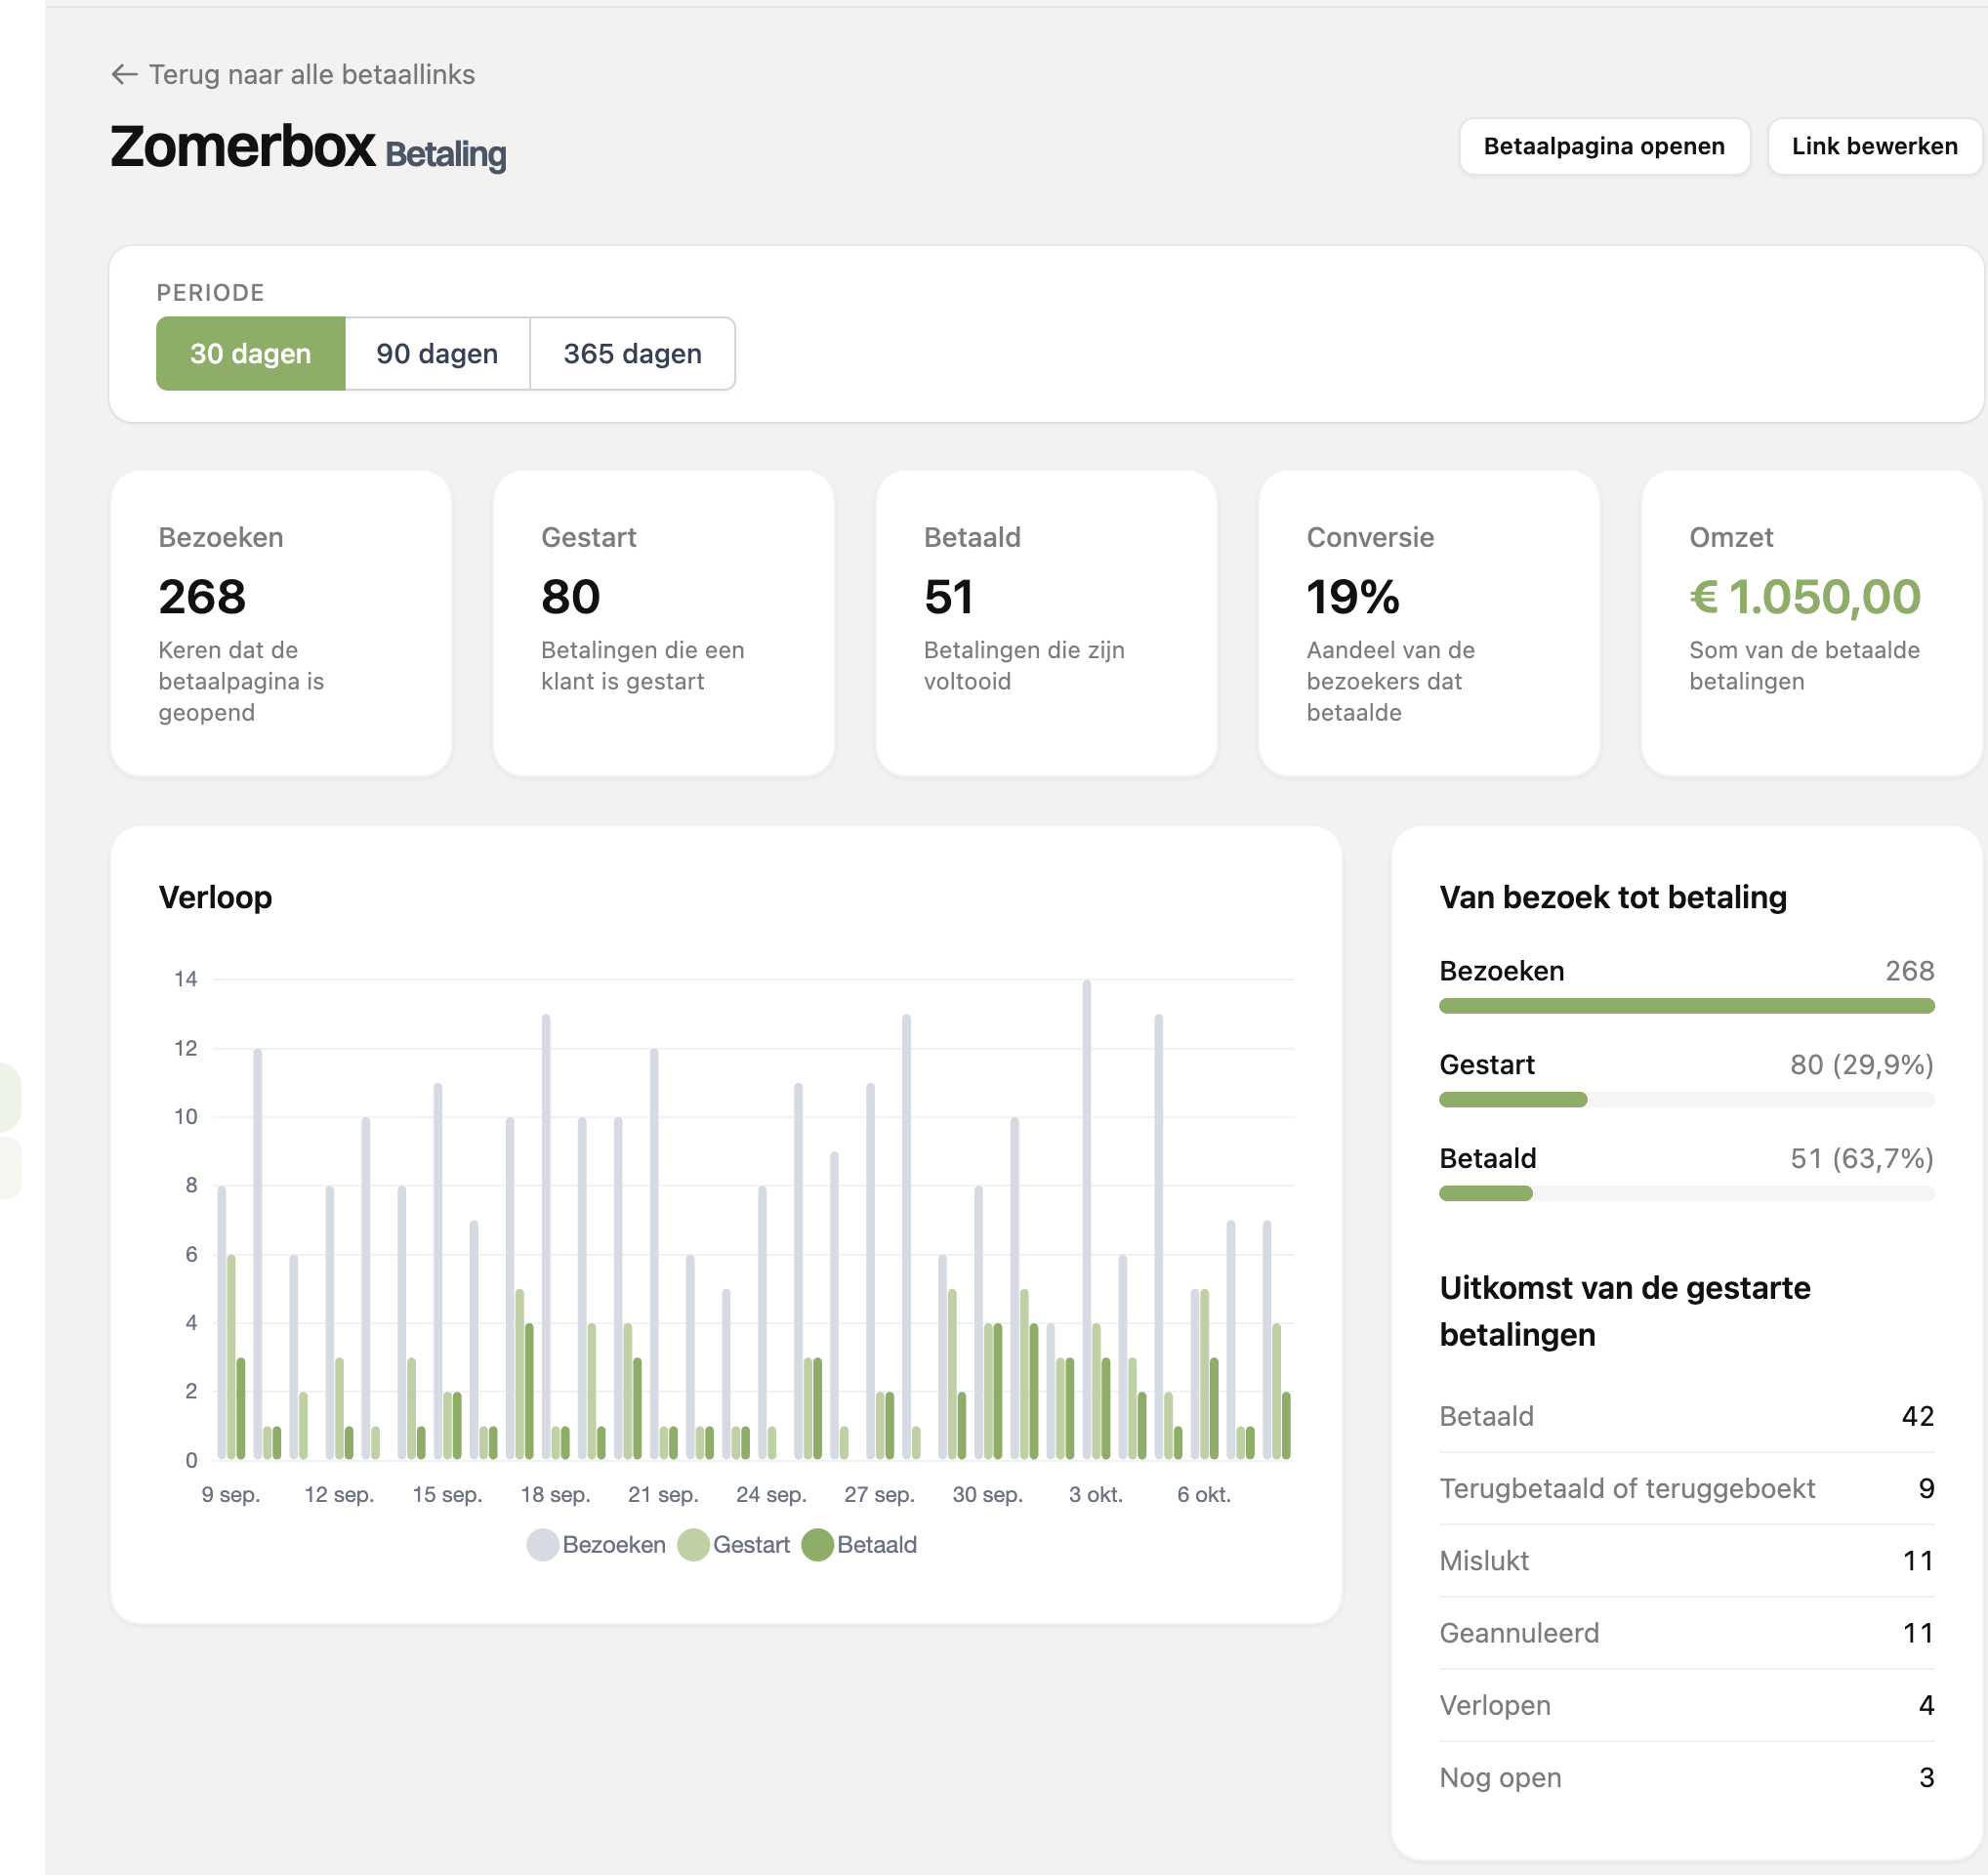Click the Mislukt outcome row
This screenshot has width=1988, height=1875.
(1686, 1560)
